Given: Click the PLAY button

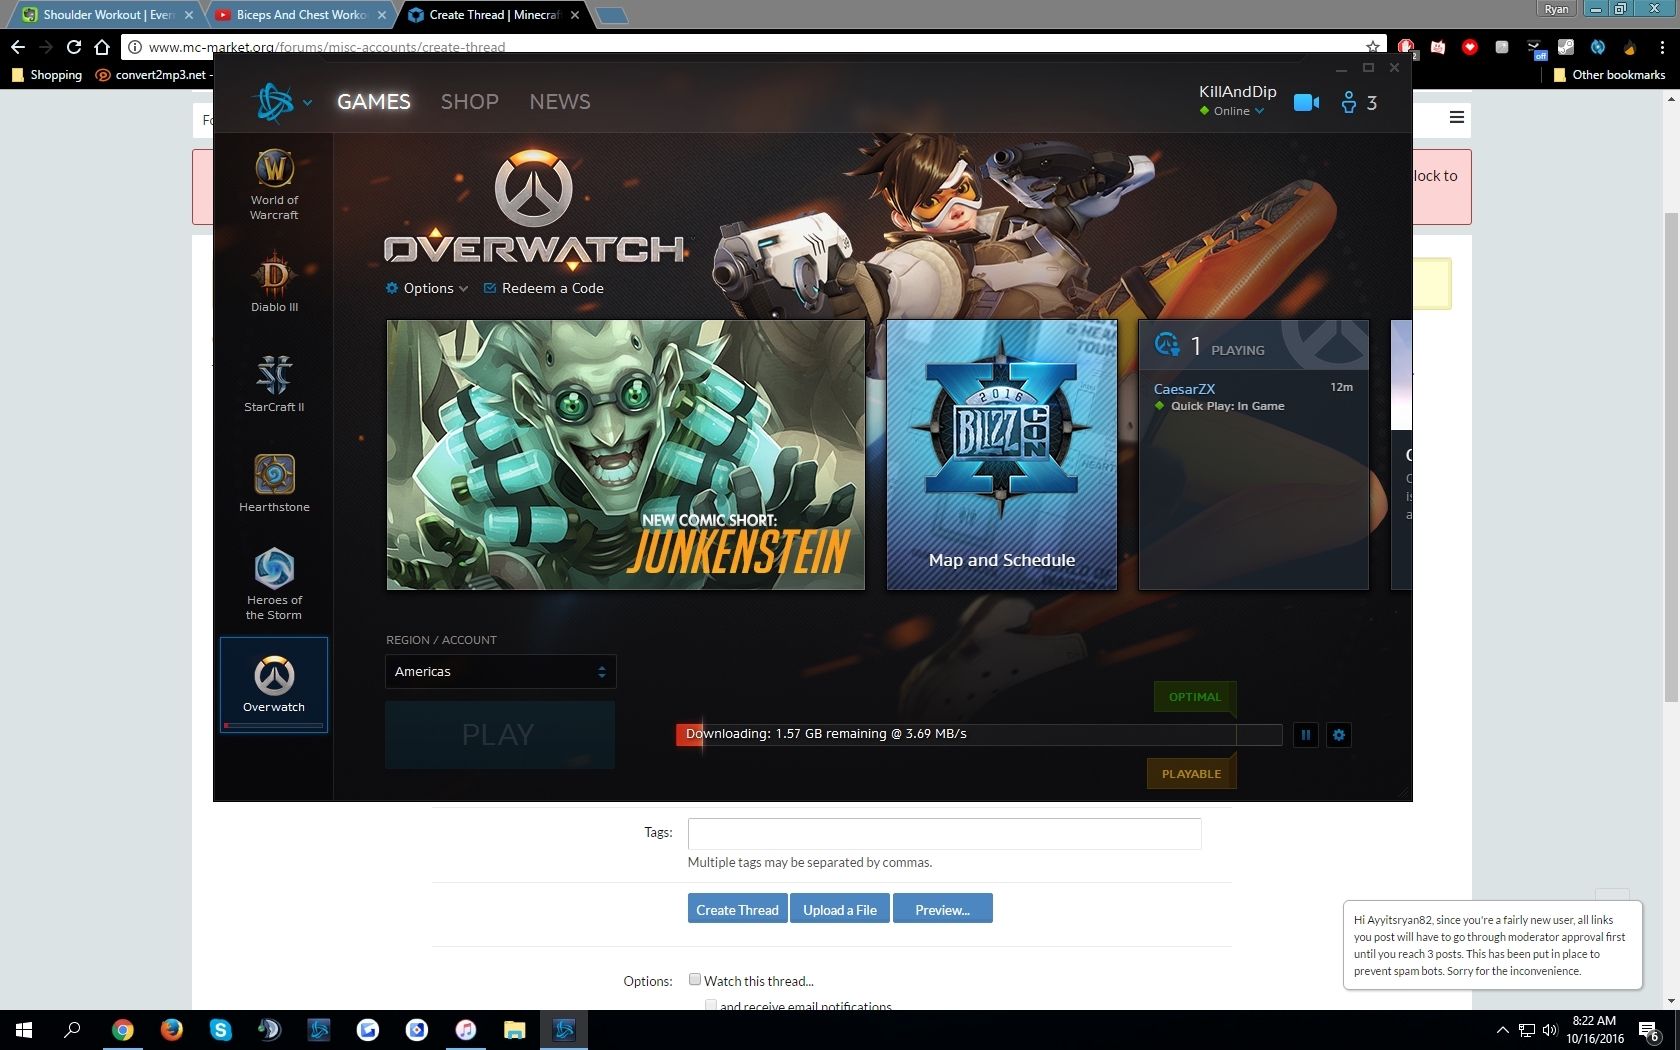Looking at the screenshot, I should tap(500, 735).
